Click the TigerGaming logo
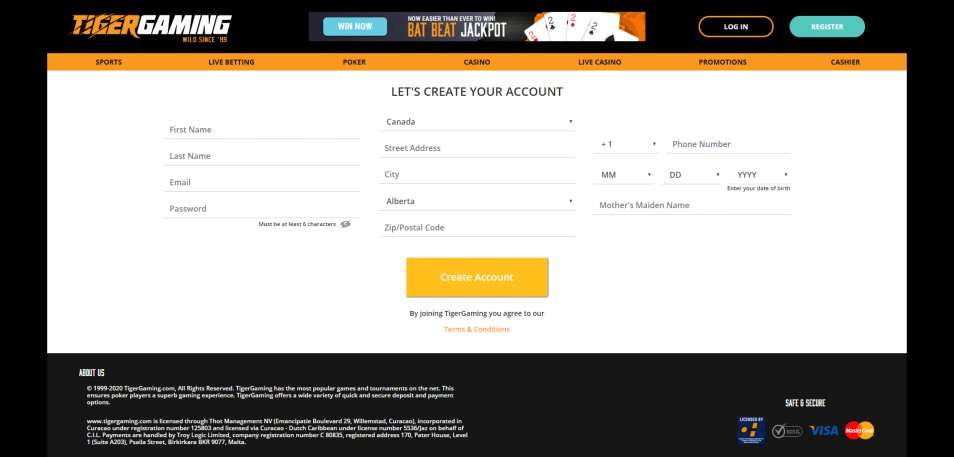Image resolution: width=954 pixels, height=457 pixels. click(x=151, y=27)
